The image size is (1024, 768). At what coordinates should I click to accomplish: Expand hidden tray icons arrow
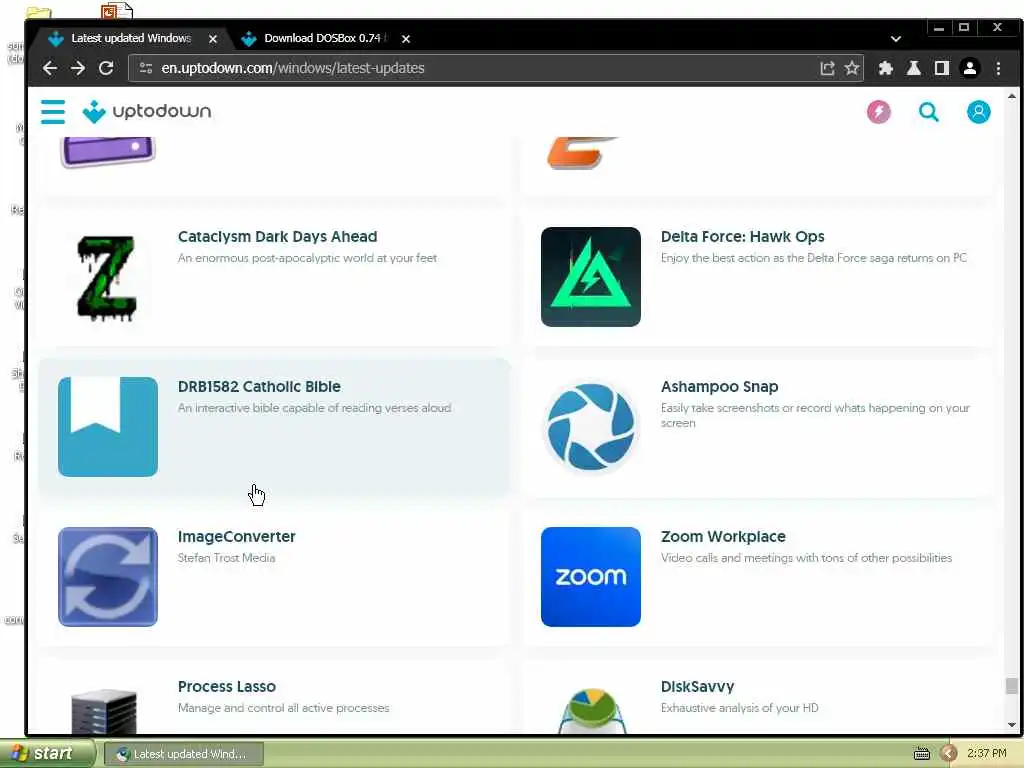coord(949,754)
